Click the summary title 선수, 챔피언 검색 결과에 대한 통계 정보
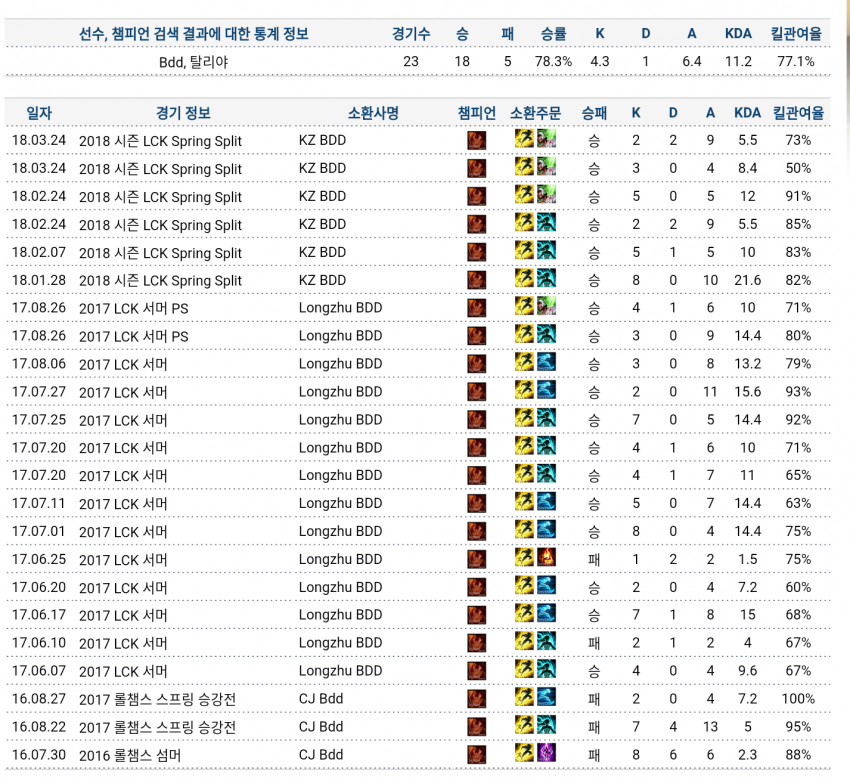850x783 pixels. (x=194, y=34)
